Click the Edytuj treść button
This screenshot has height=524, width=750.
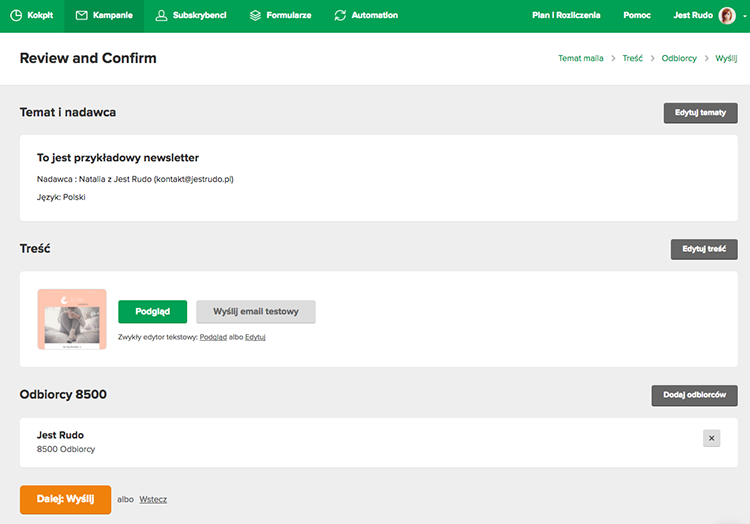pos(704,249)
